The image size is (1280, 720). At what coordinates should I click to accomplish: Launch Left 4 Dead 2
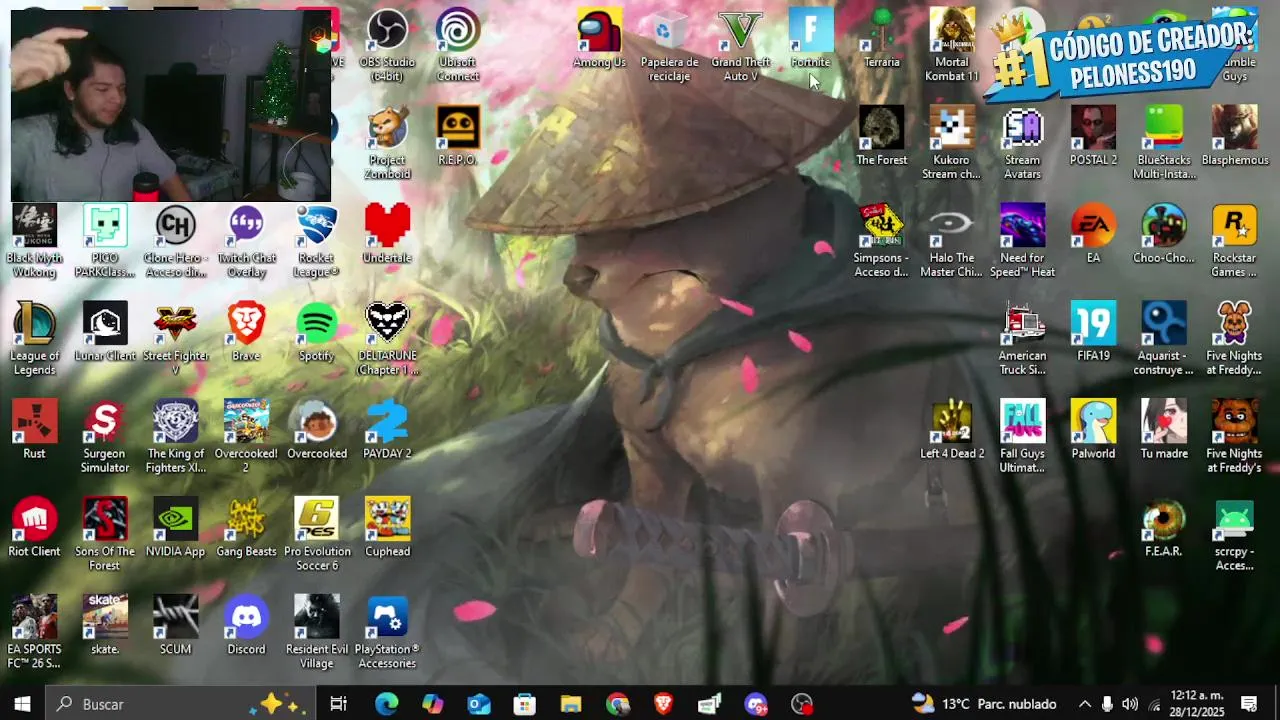952,431
